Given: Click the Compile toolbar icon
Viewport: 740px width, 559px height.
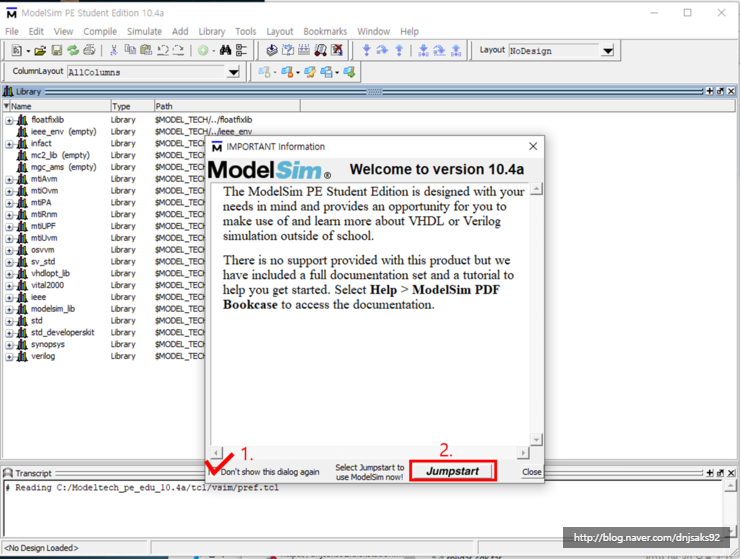Looking at the screenshot, I should pyautogui.click(x=272, y=50).
